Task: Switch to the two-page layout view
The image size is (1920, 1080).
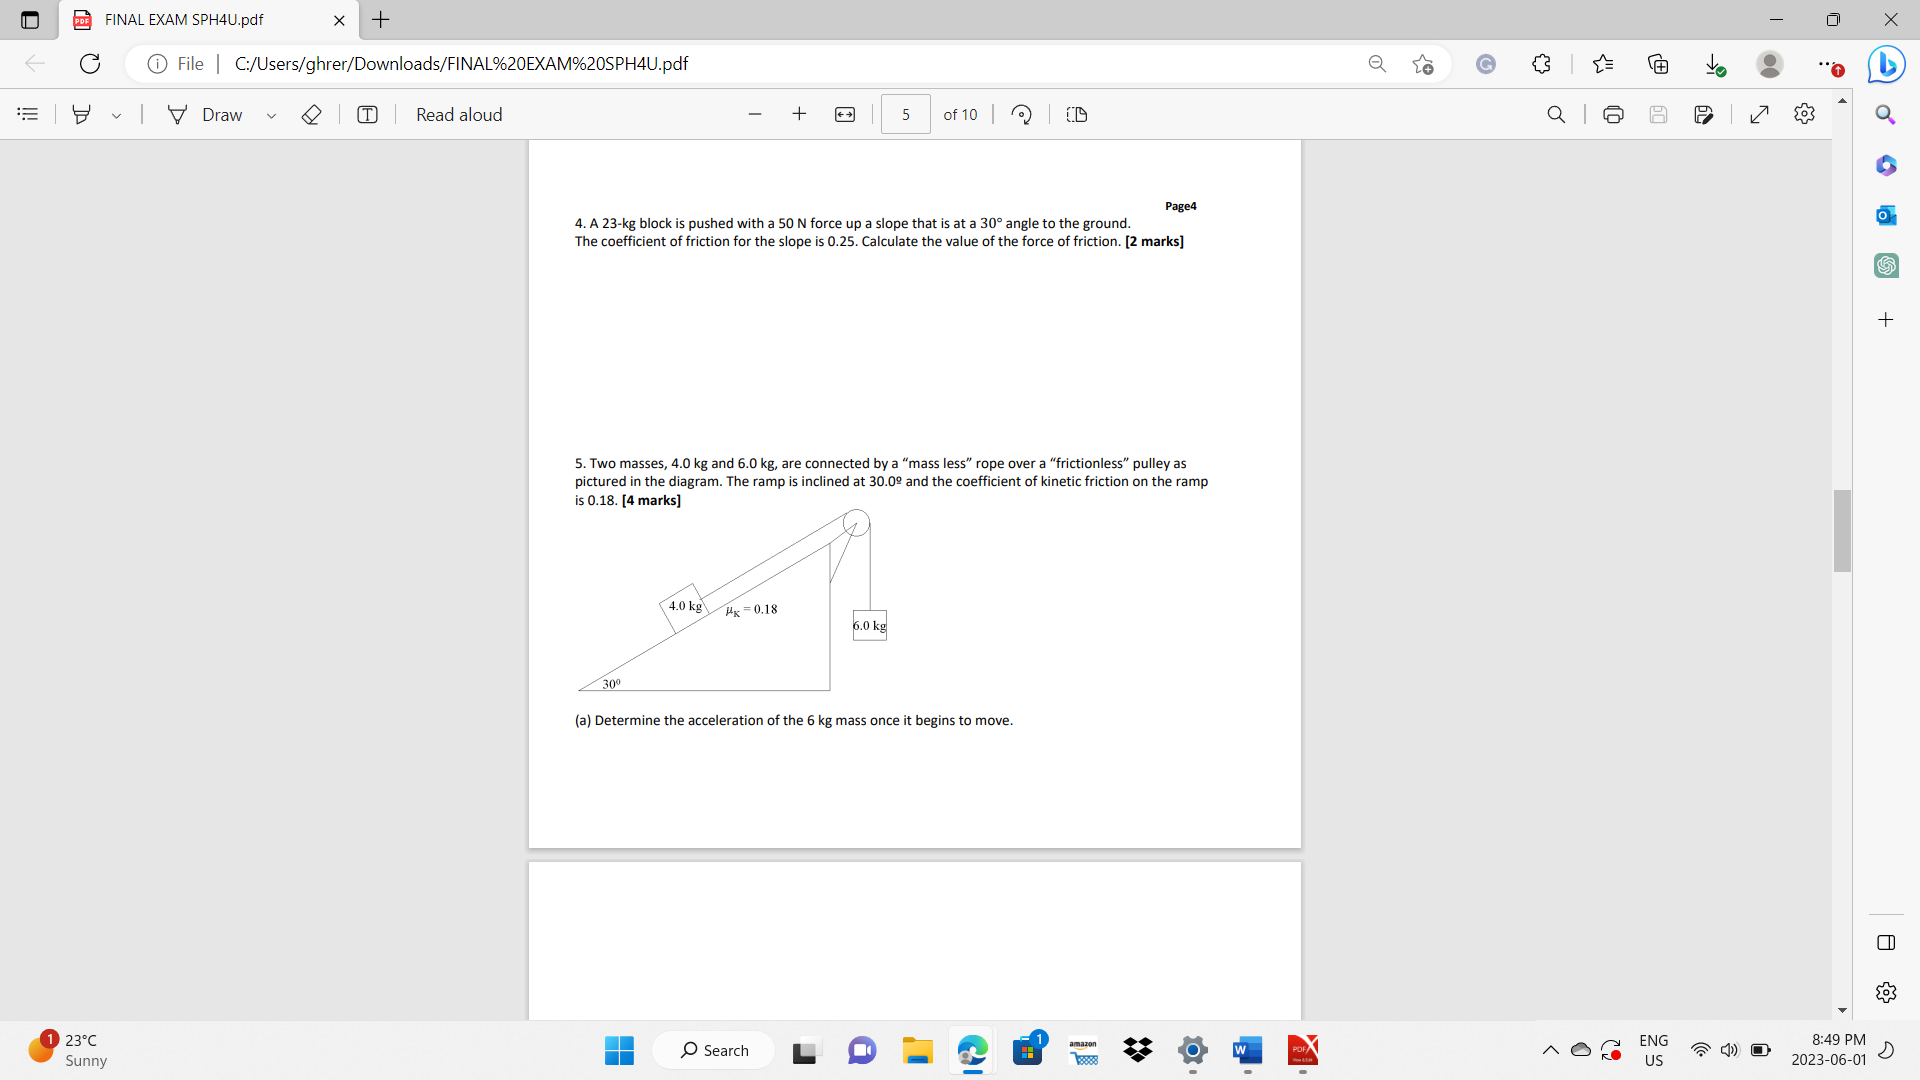Action: [1076, 114]
